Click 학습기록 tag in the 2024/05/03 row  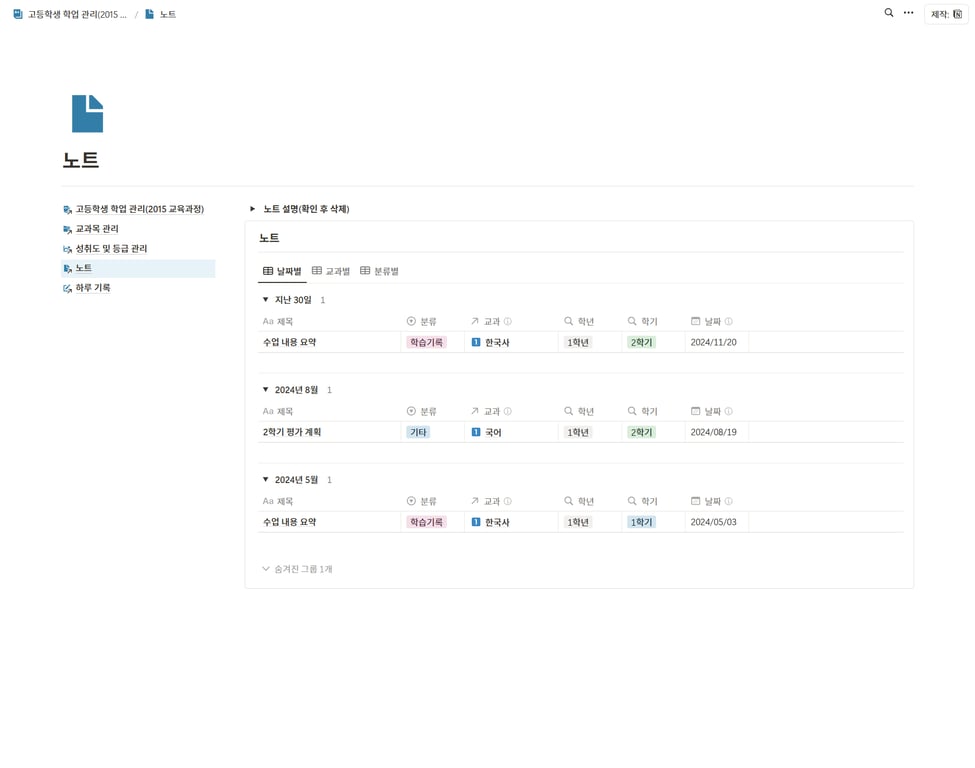pos(426,522)
